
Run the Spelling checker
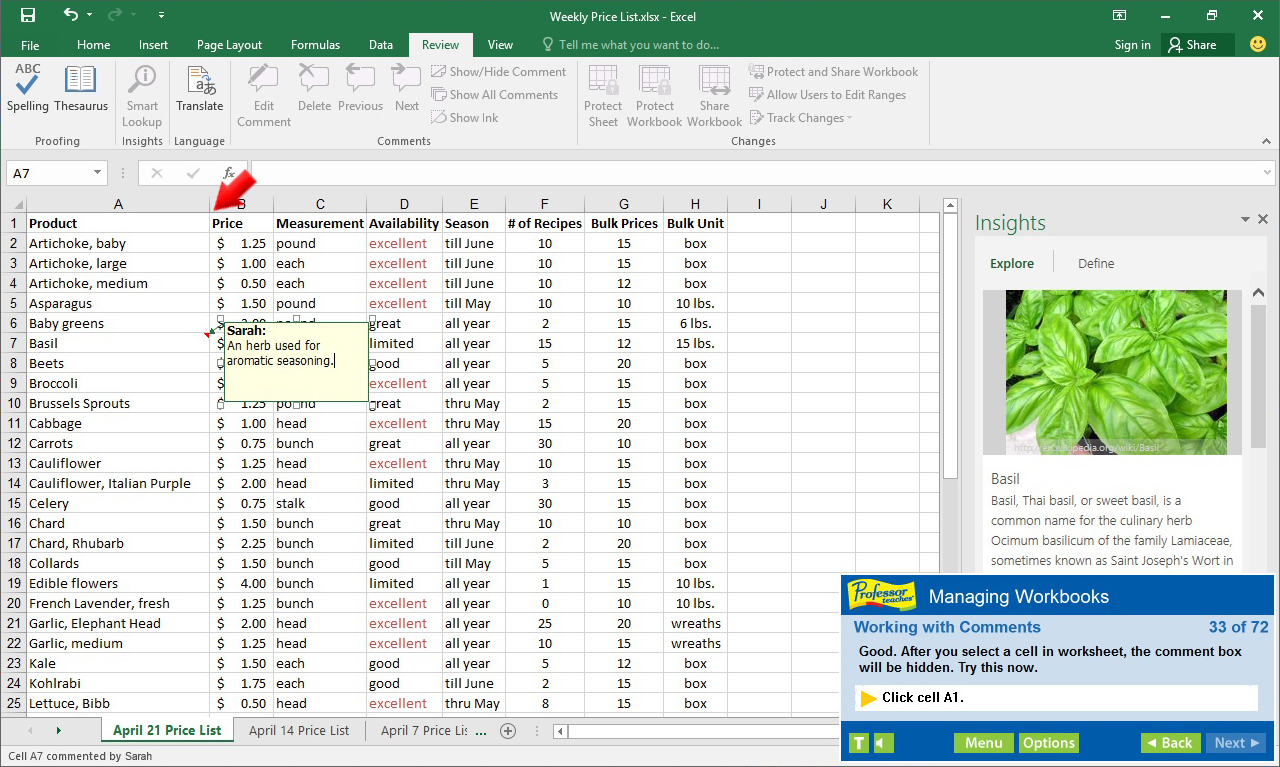pos(27,90)
